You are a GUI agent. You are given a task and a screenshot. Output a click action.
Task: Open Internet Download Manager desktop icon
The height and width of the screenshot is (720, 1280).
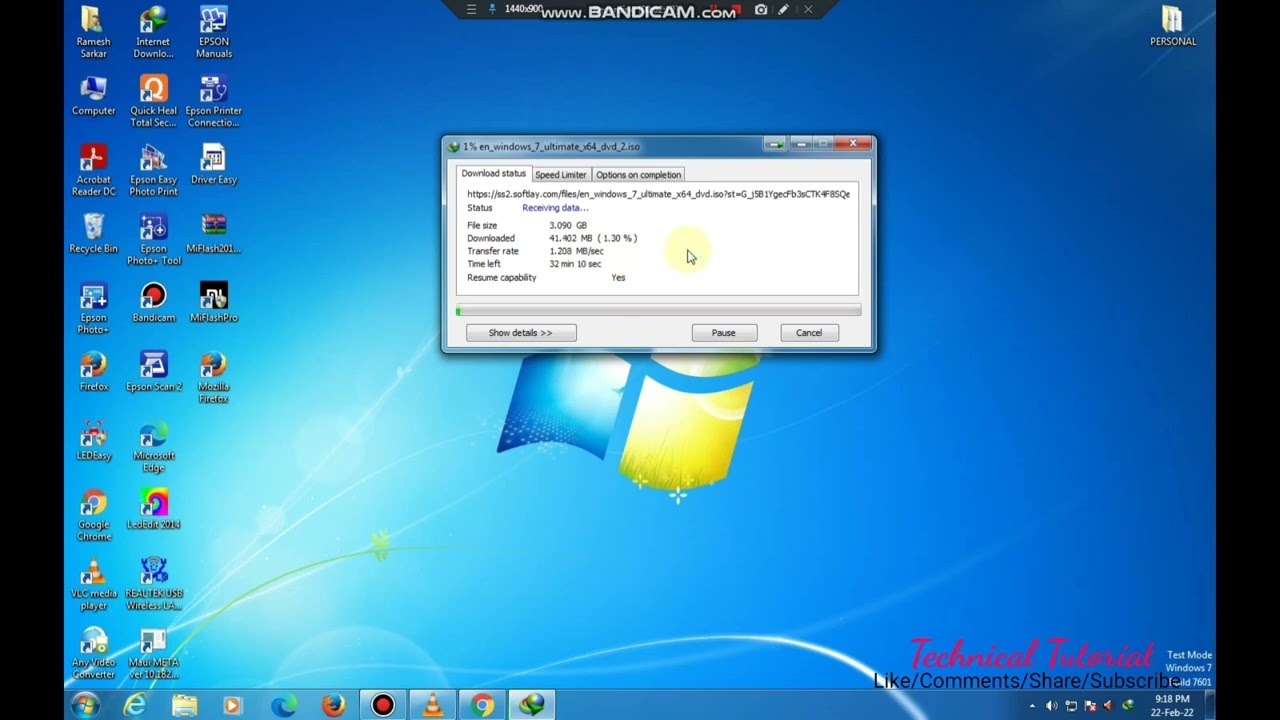pos(153,31)
